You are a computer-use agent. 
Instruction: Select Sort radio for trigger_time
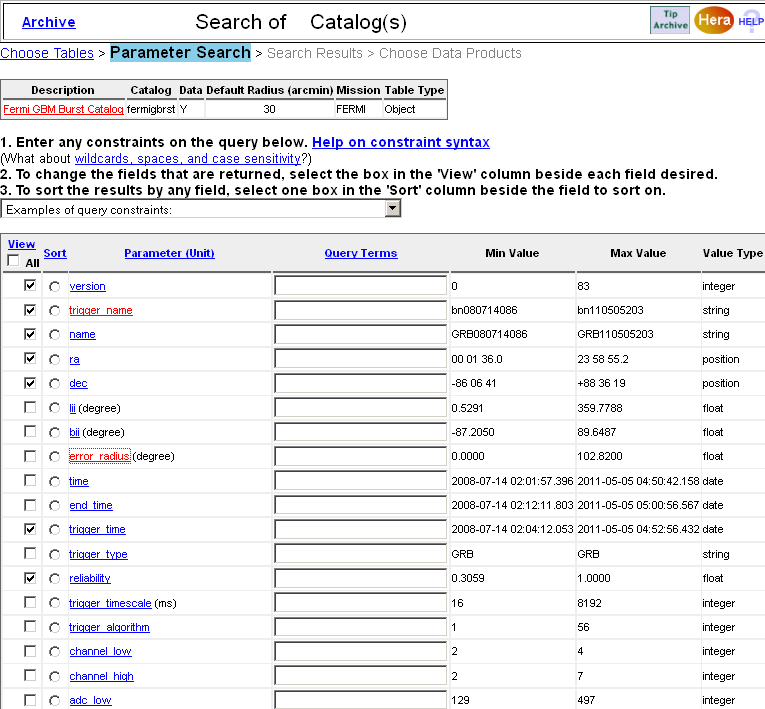[55, 530]
